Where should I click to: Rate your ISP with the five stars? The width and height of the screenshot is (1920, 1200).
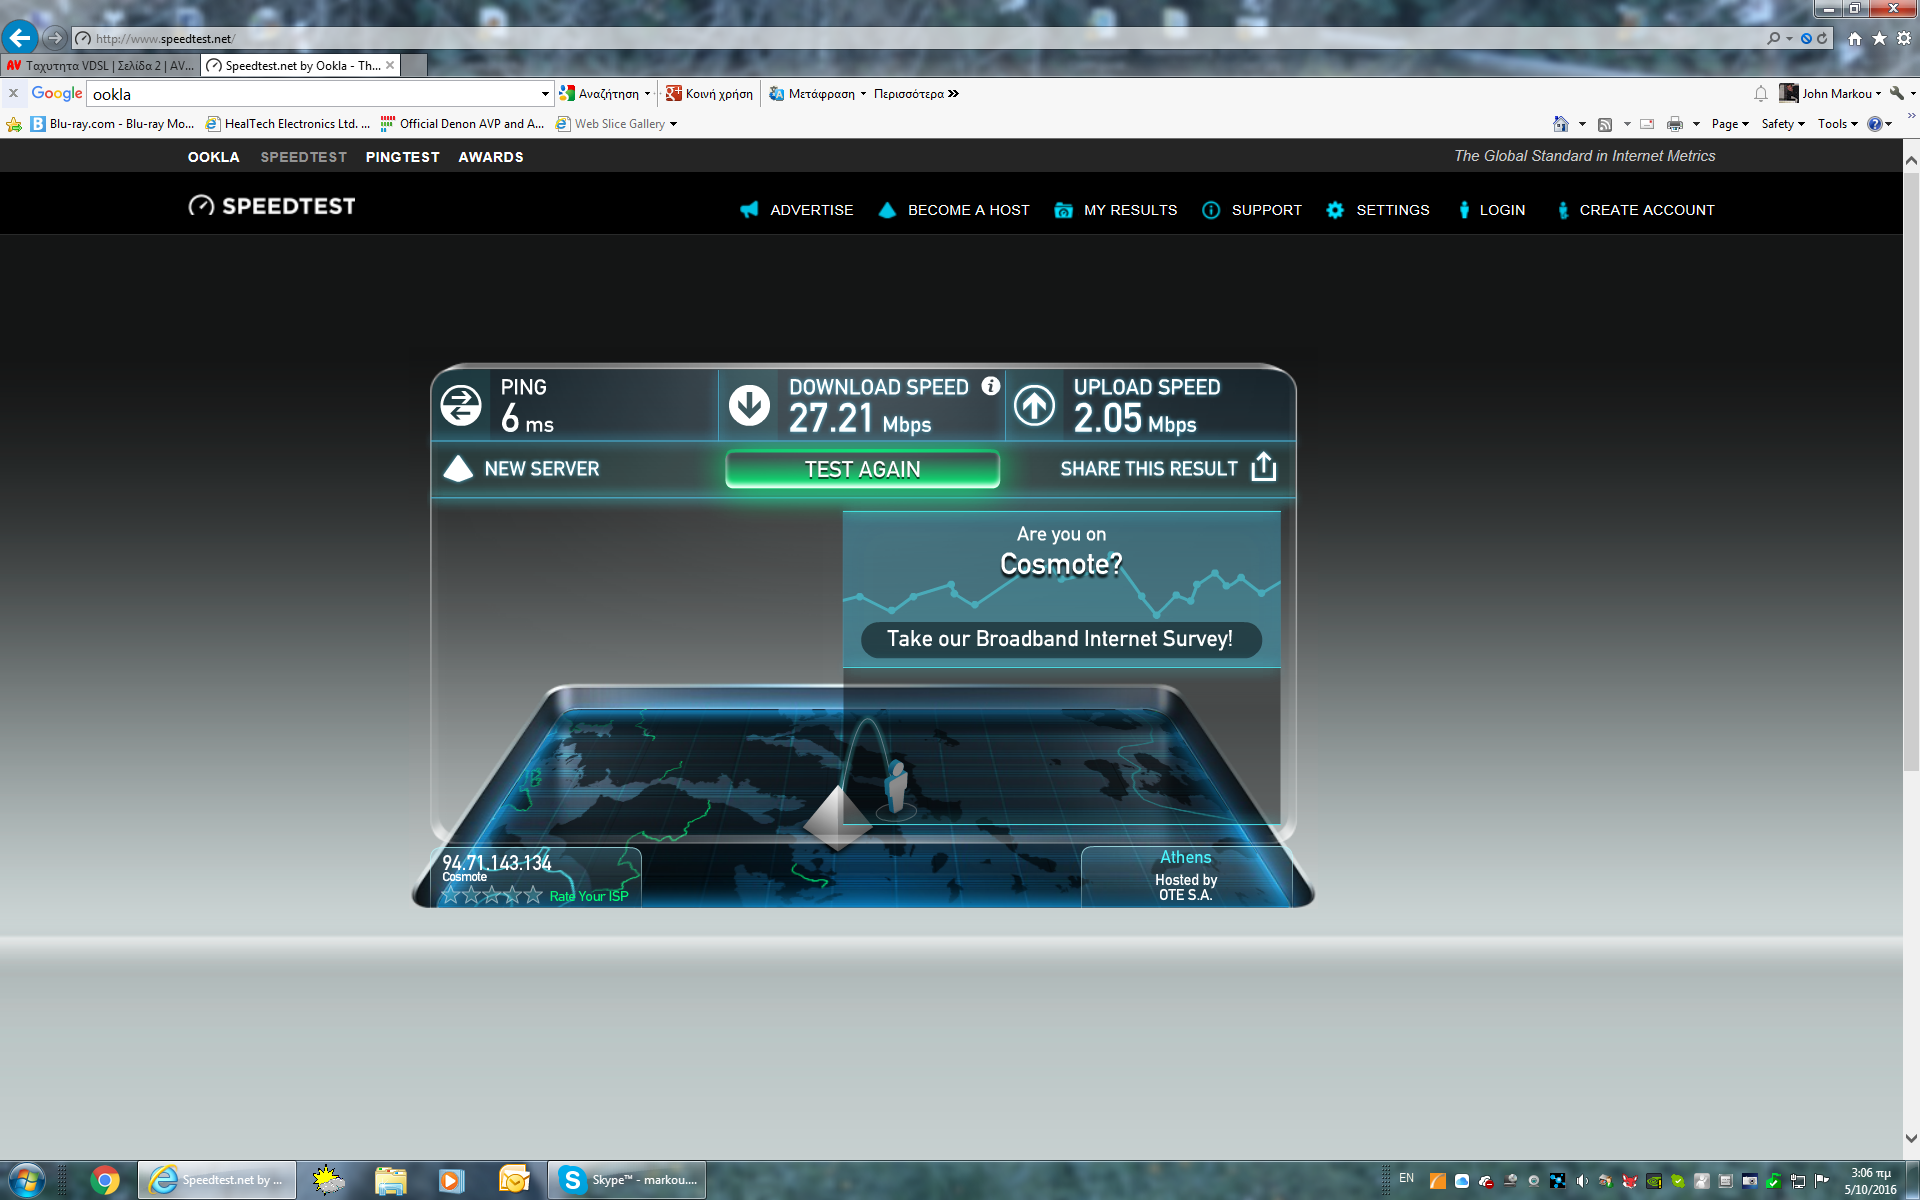pyautogui.click(x=492, y=895)
